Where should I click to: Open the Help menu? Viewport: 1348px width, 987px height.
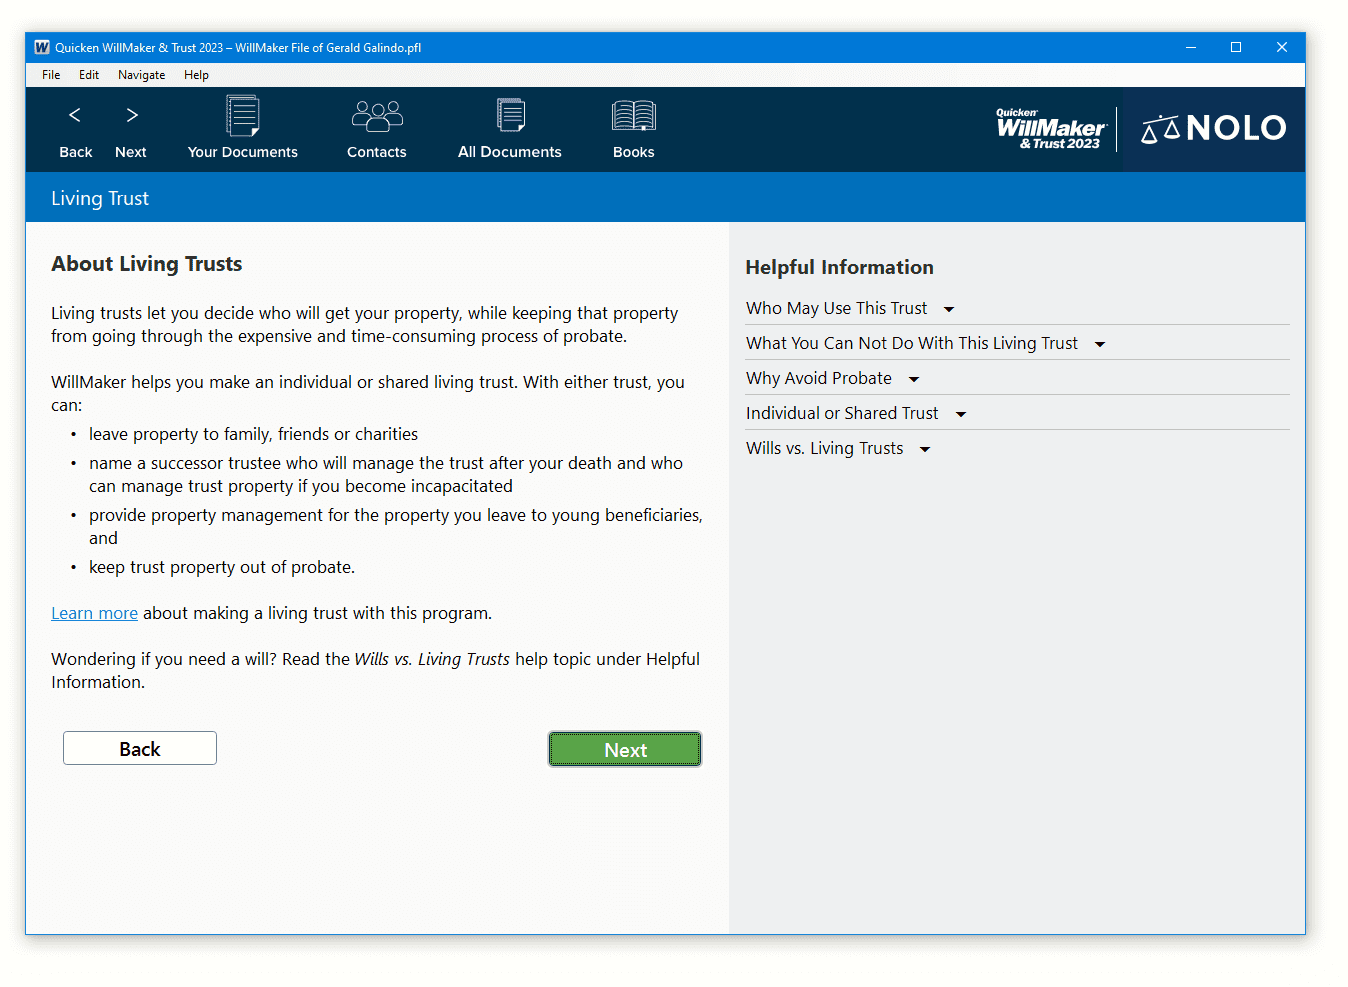click(196, 74)
